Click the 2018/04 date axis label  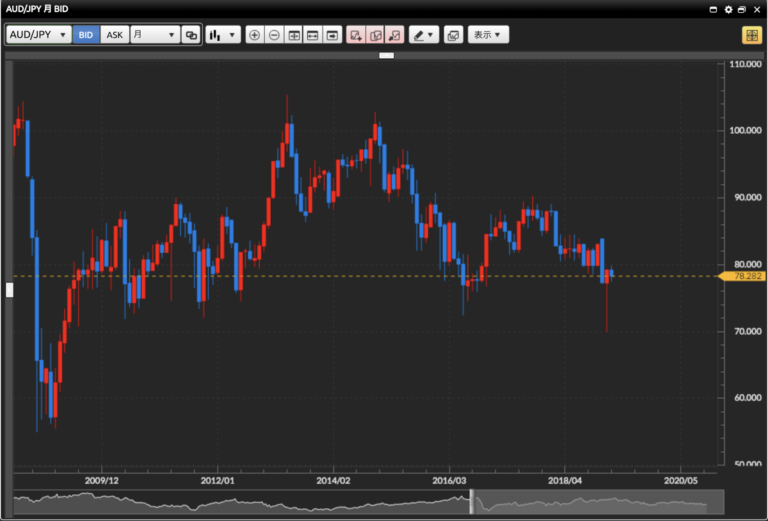[x=565, y=481]
